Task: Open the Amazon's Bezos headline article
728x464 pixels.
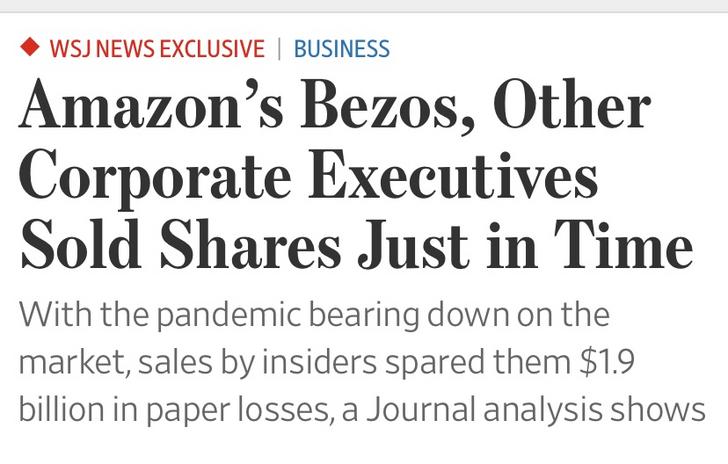Action: pos(356,174)
